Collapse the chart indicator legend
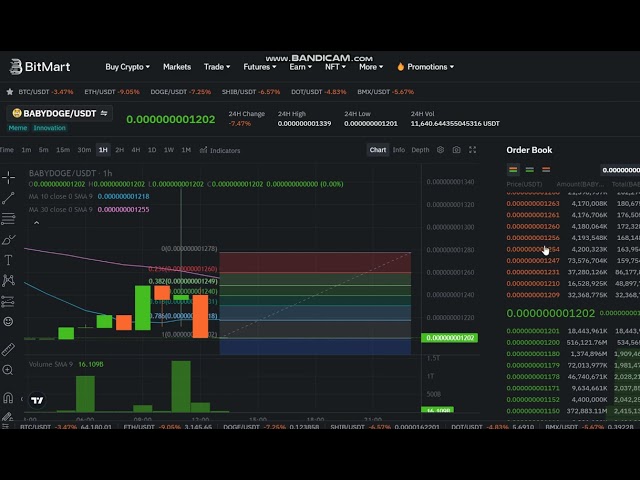 coord(33,222)
